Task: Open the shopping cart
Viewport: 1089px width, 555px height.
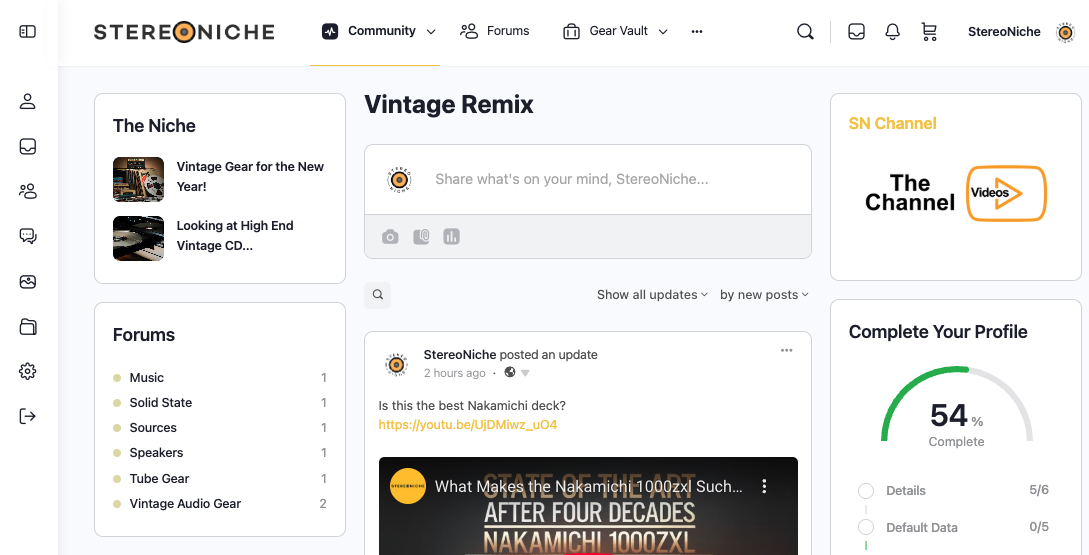Action: click(929, 32)
